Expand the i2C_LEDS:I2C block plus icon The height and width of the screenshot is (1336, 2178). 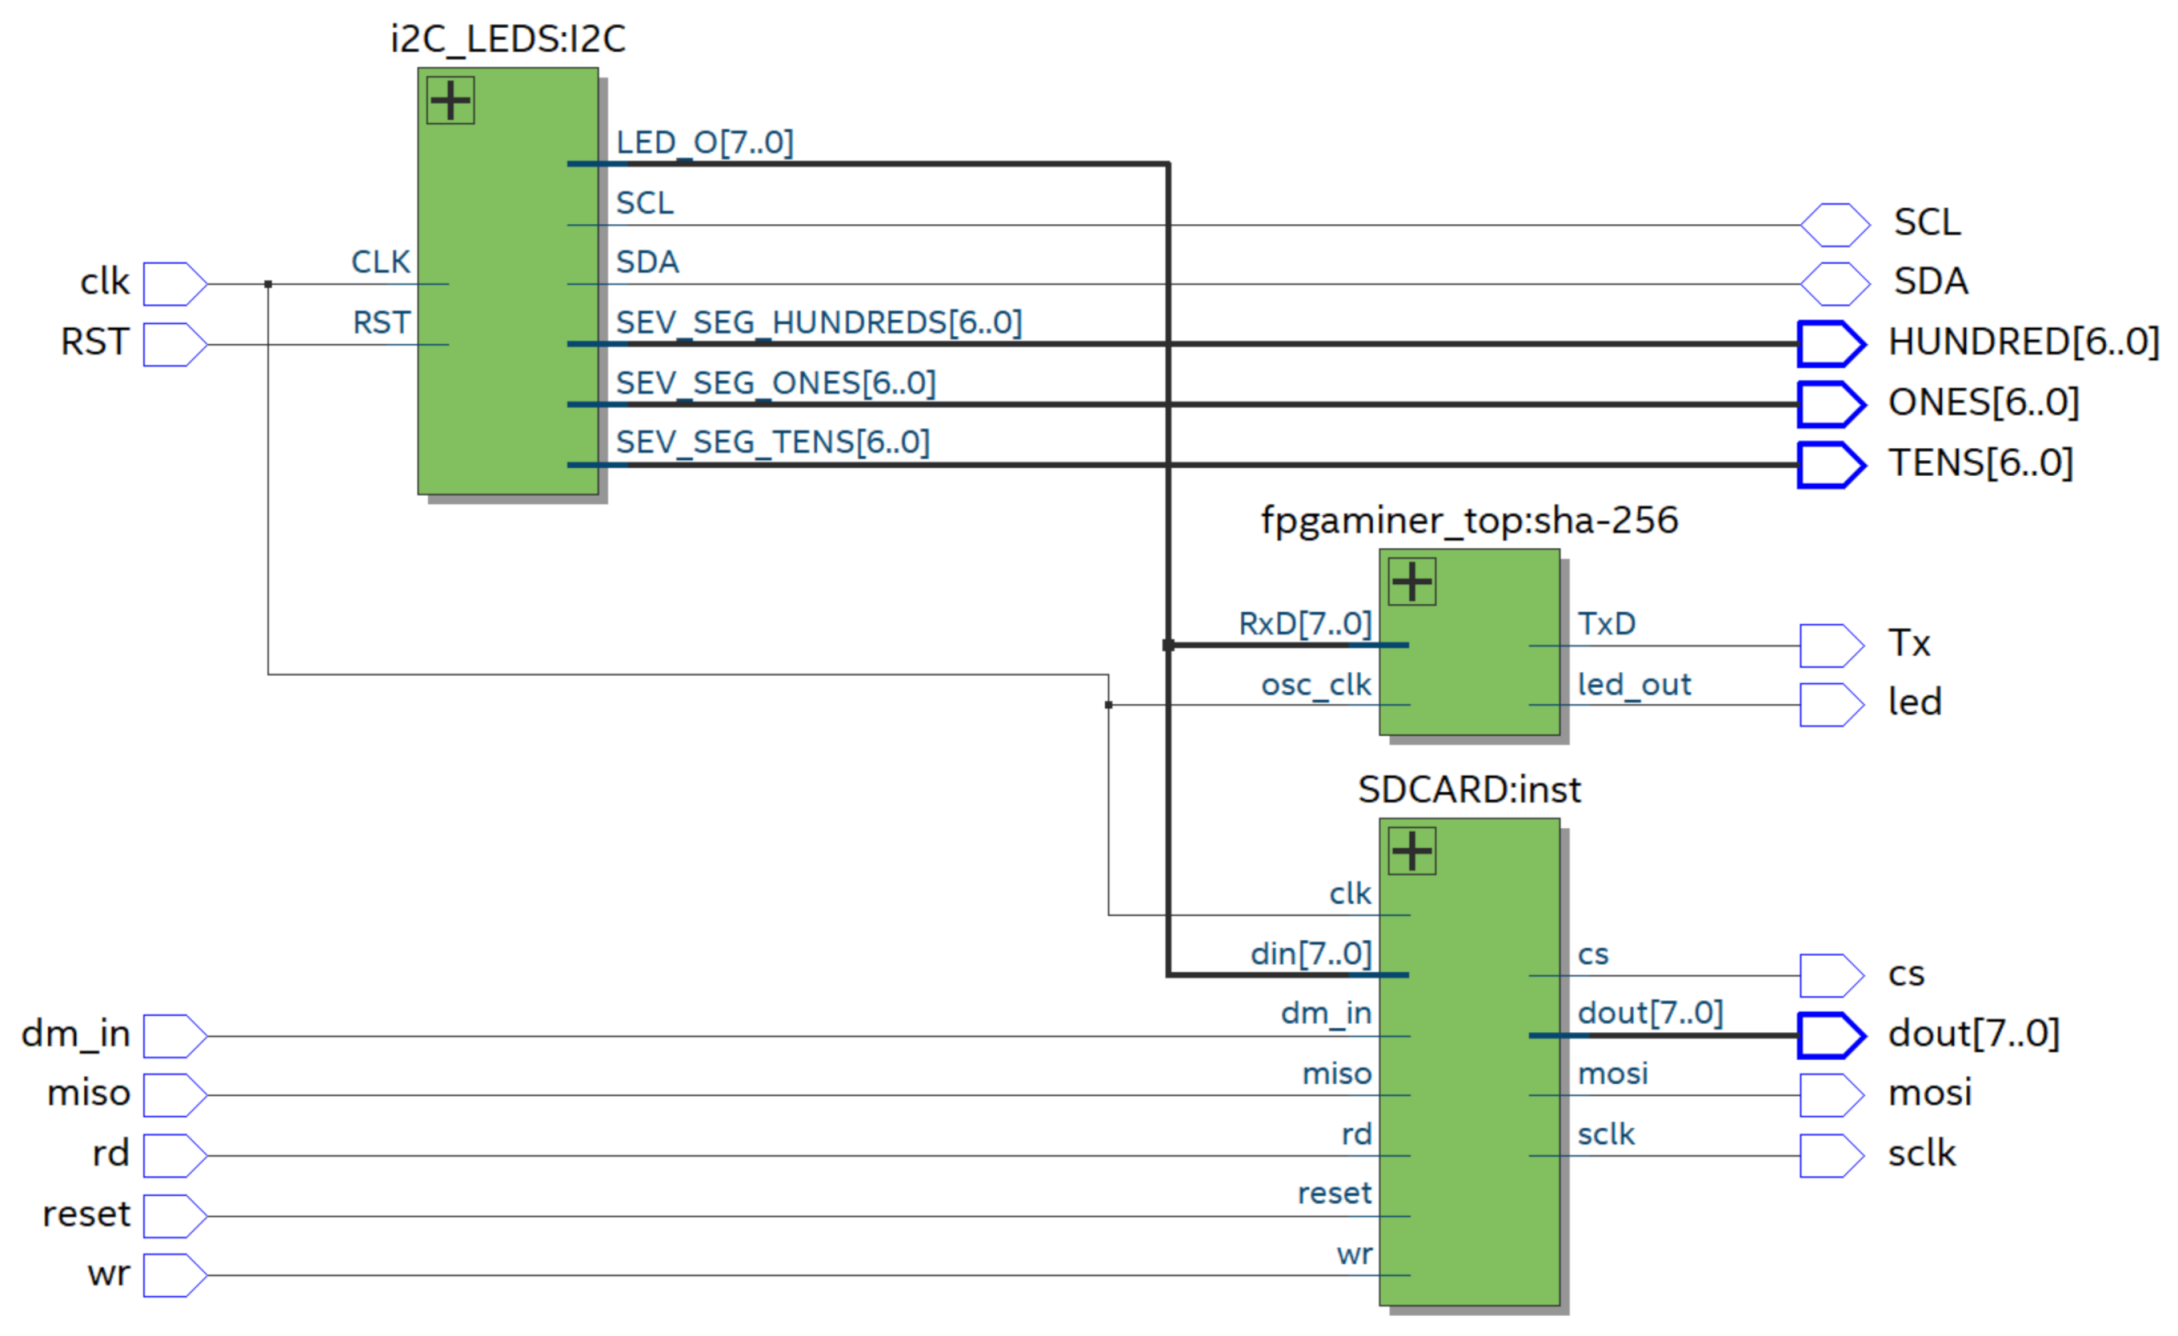(450, 100)
